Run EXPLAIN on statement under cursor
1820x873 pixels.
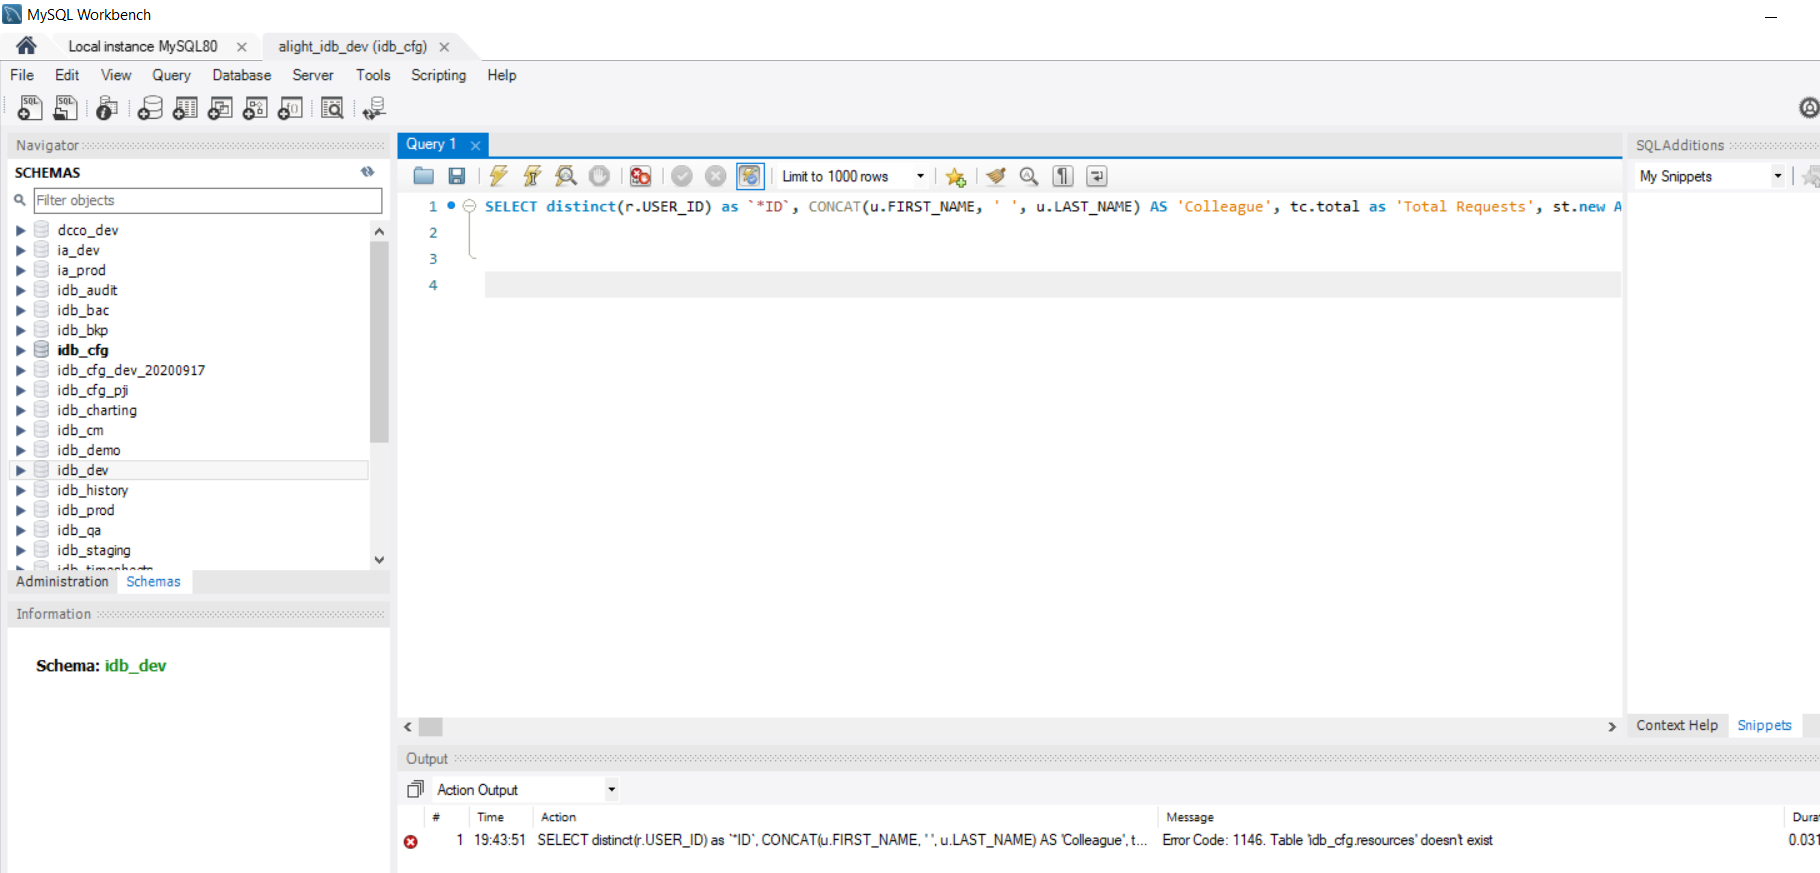(x=566, y=176)
